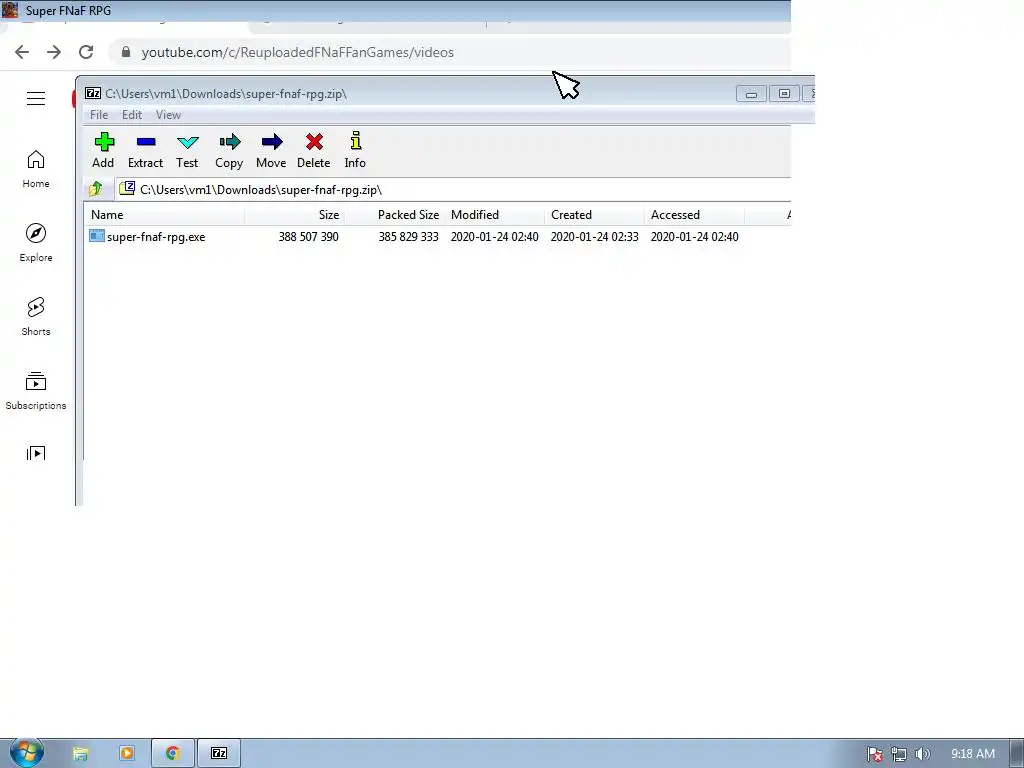The height and width of the screenshot is (768, 1024).
Task: Click the site lock icon in address bar
Action: click(126, 52)
